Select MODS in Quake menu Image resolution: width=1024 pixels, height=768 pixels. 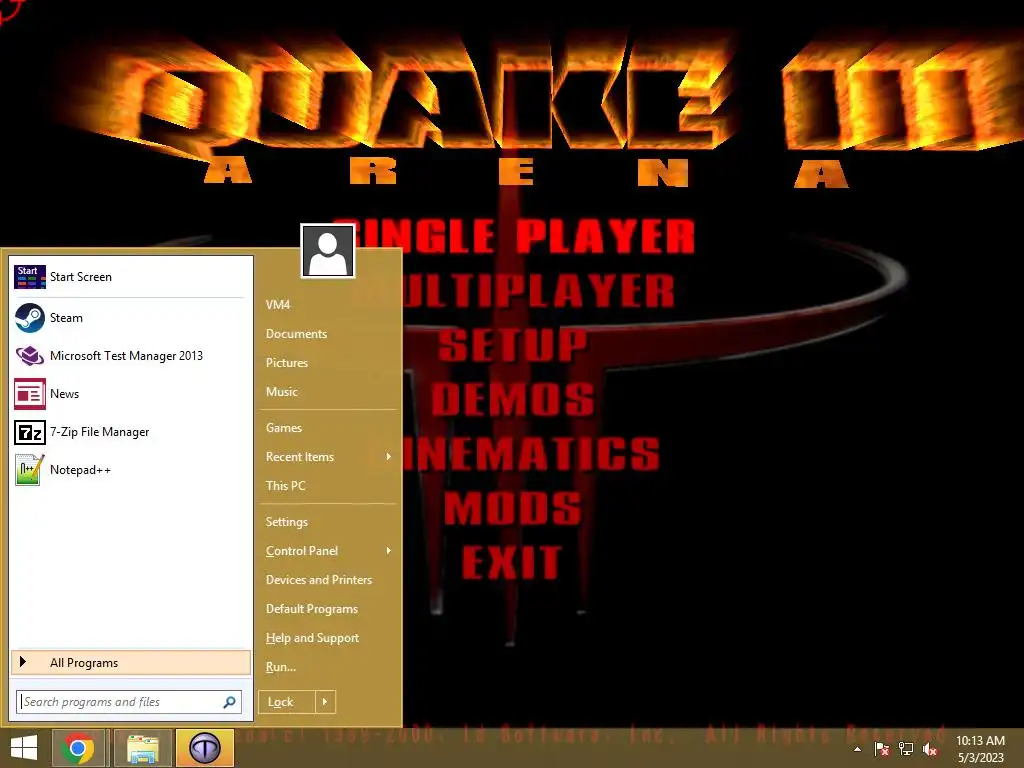[513, 507]
